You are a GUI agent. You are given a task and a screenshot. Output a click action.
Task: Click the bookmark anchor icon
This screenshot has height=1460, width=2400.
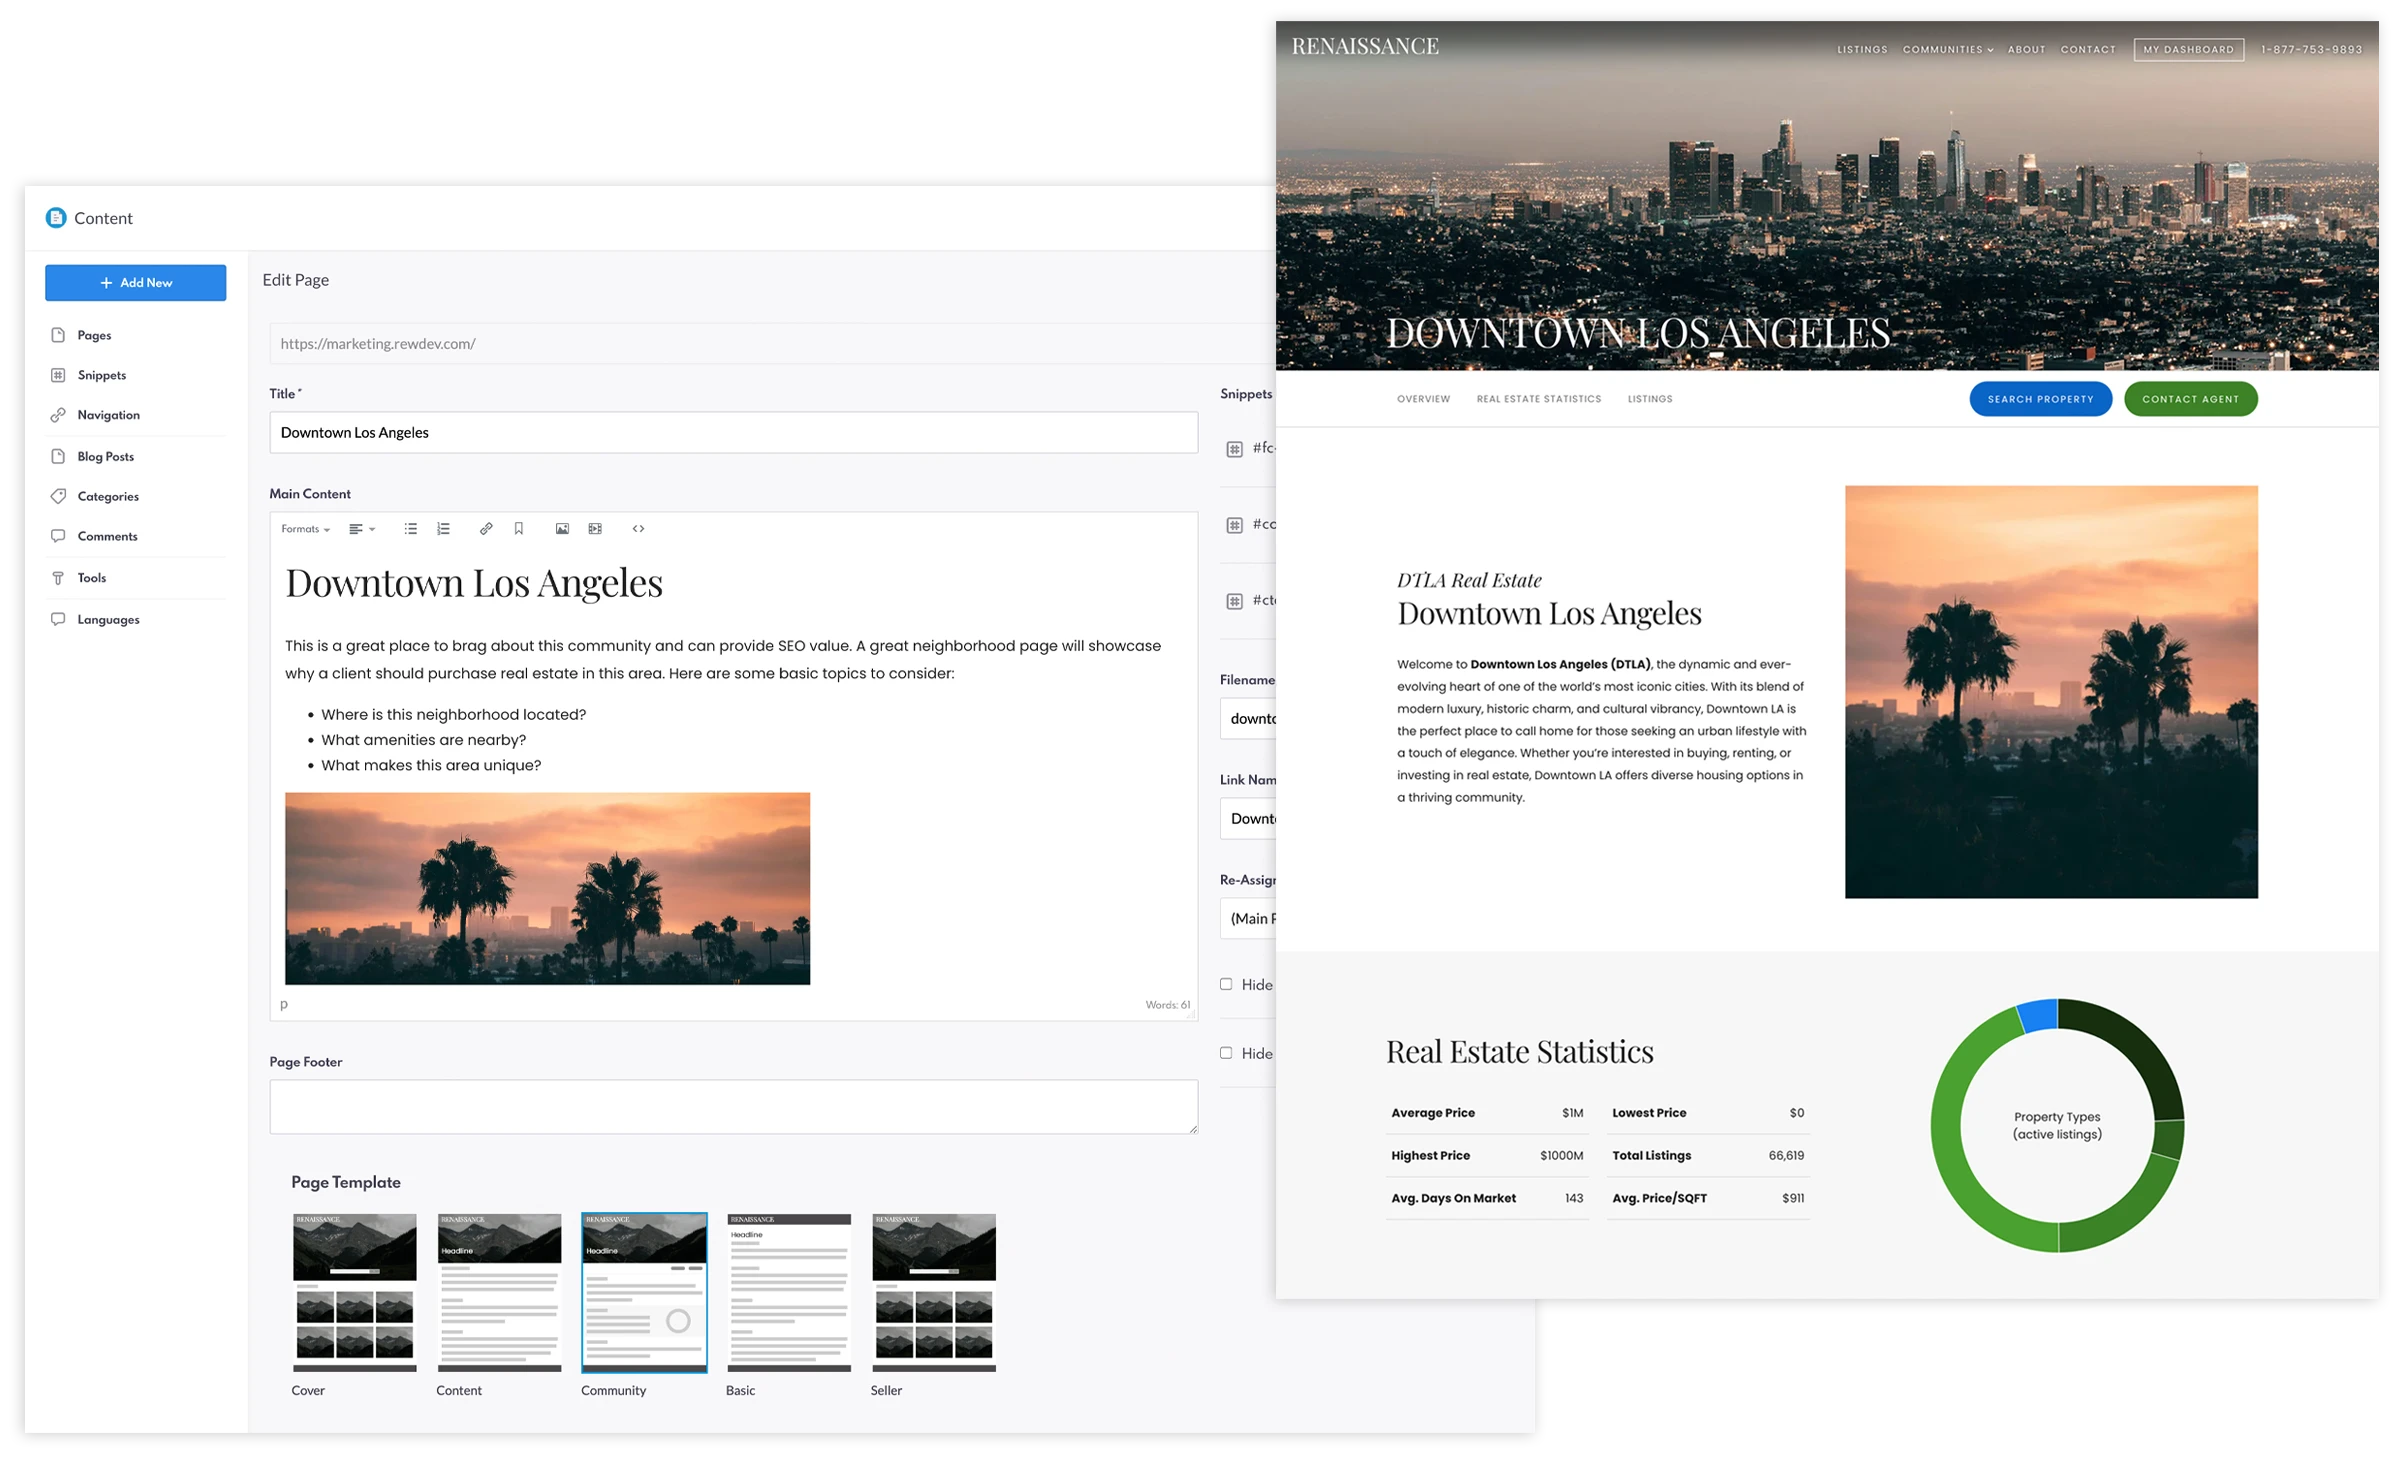[x=519, y=529]
